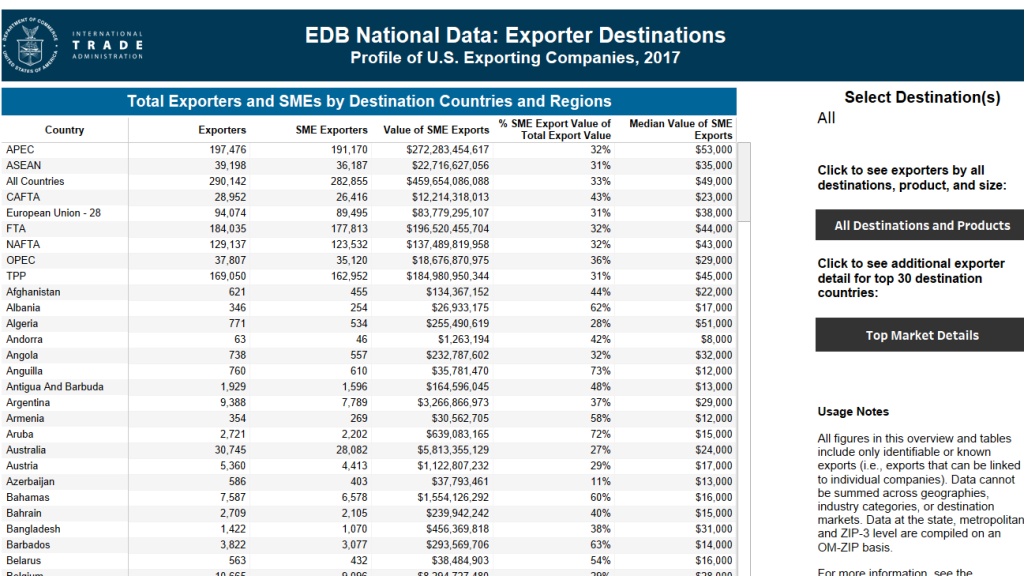Click the table's vertical scrollbar thumb

tap(743, 181)
